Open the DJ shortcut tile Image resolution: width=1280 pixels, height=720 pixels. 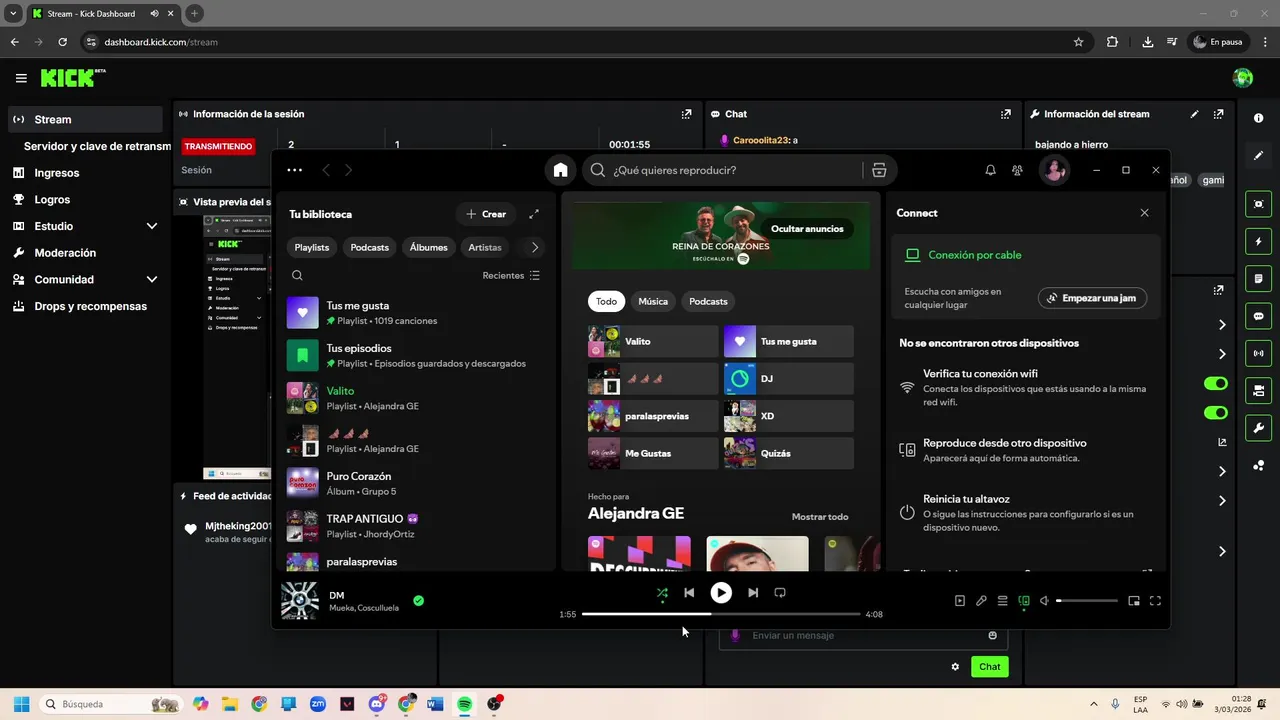[789, 379]
